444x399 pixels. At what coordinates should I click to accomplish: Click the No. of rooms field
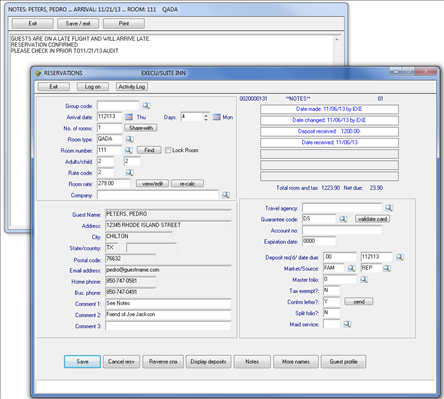tap(110, 128)
